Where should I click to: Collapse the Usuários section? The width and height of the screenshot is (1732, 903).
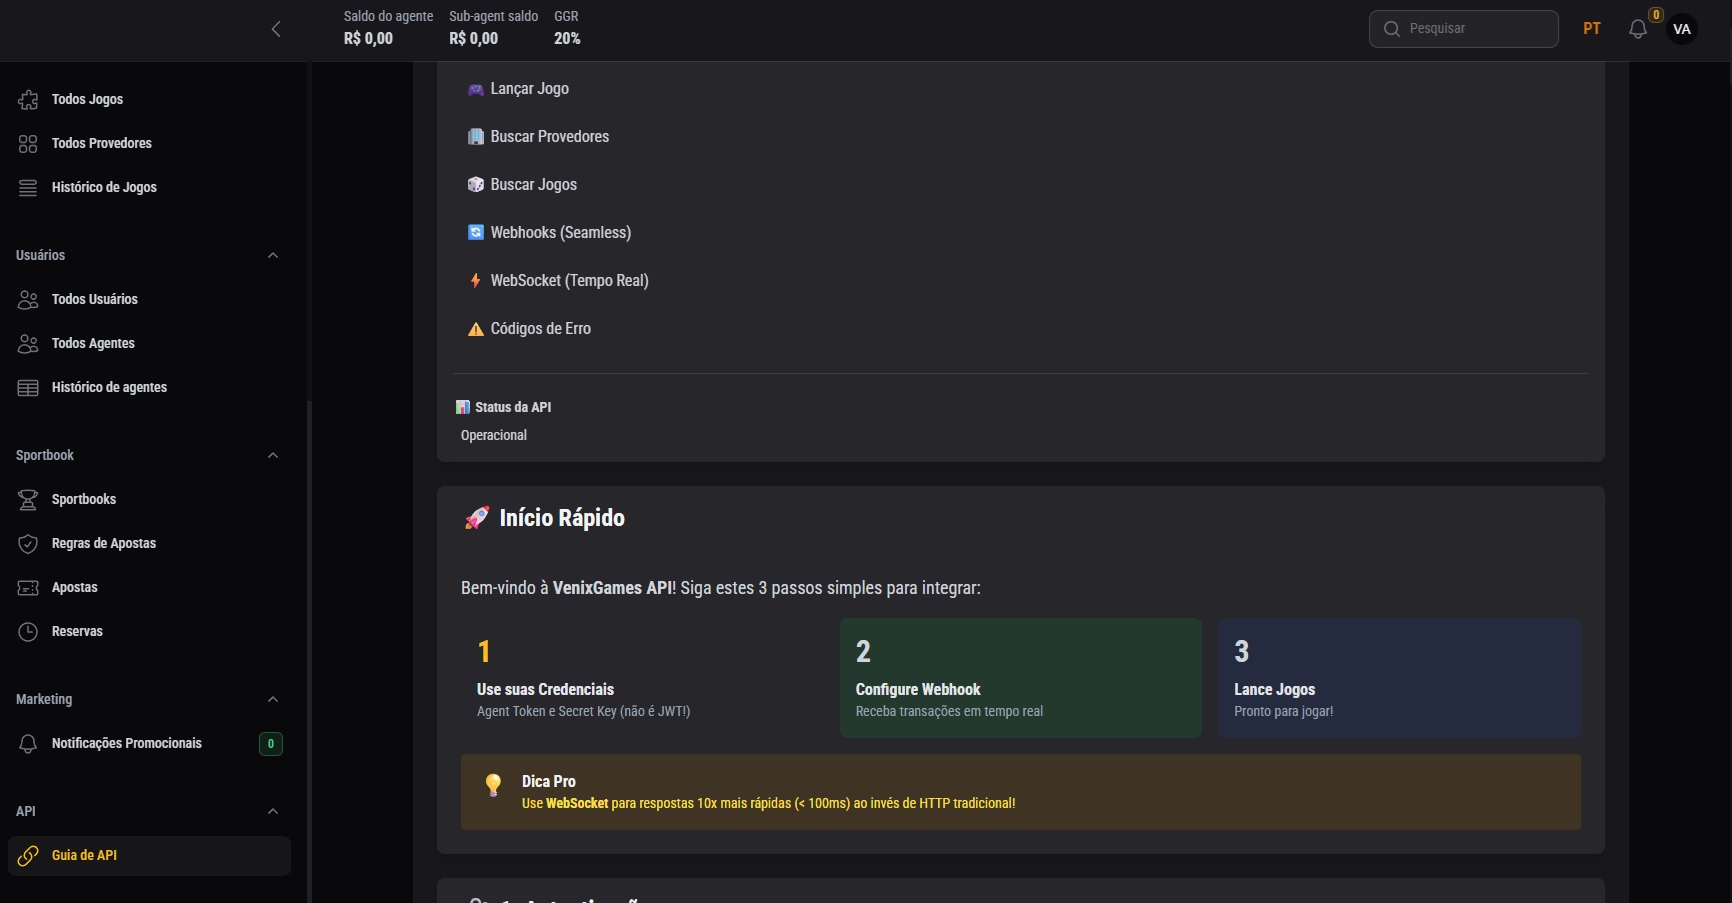coord(273,256)
